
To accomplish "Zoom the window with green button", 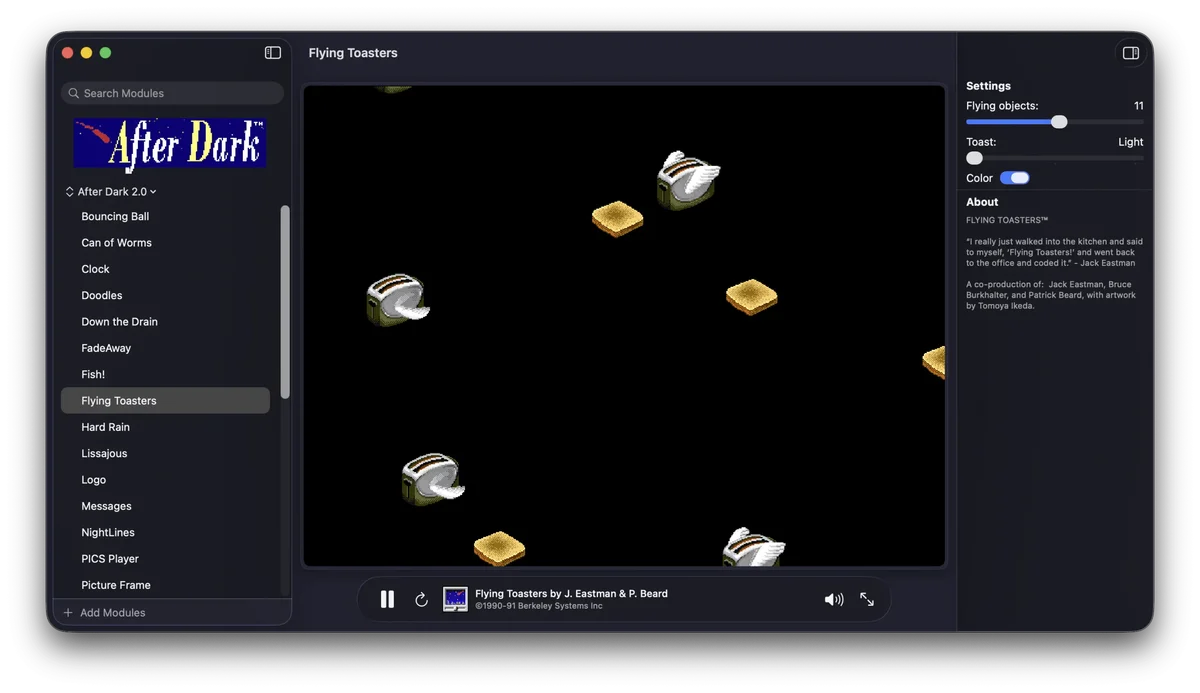I will [x=106, y=53].
